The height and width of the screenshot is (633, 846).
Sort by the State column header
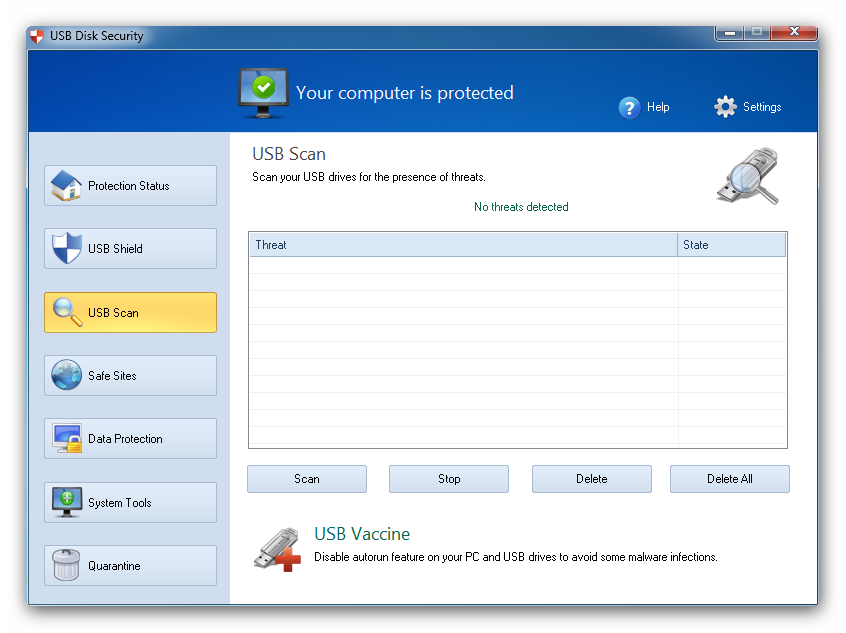732,244
